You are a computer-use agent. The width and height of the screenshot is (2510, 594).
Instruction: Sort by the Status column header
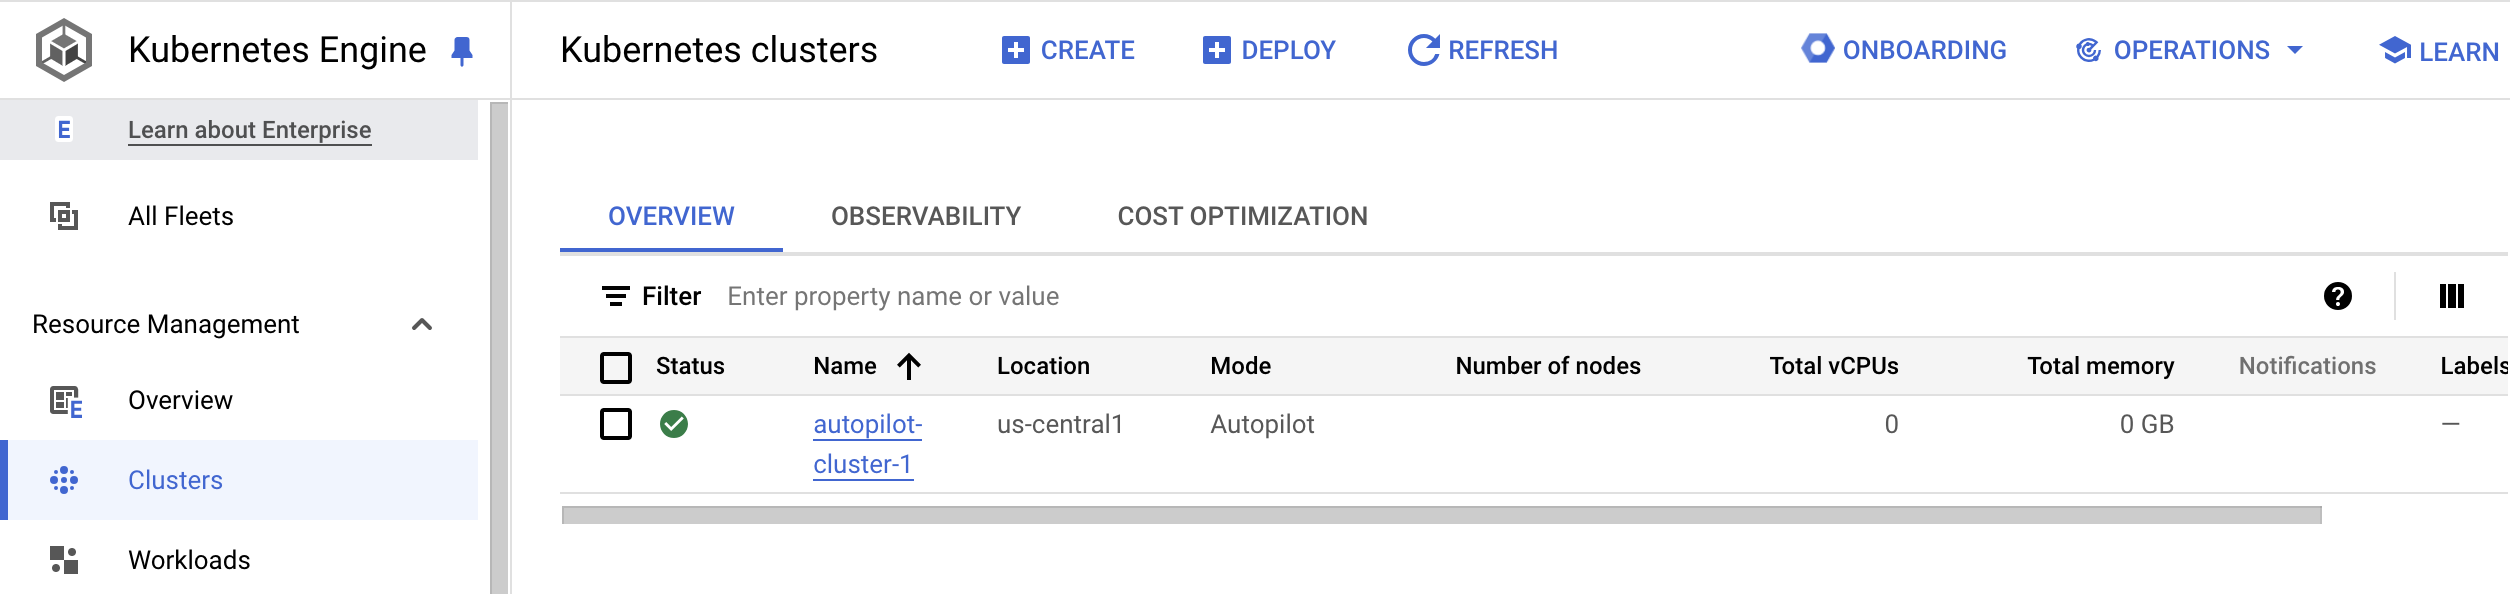[690, 366]
